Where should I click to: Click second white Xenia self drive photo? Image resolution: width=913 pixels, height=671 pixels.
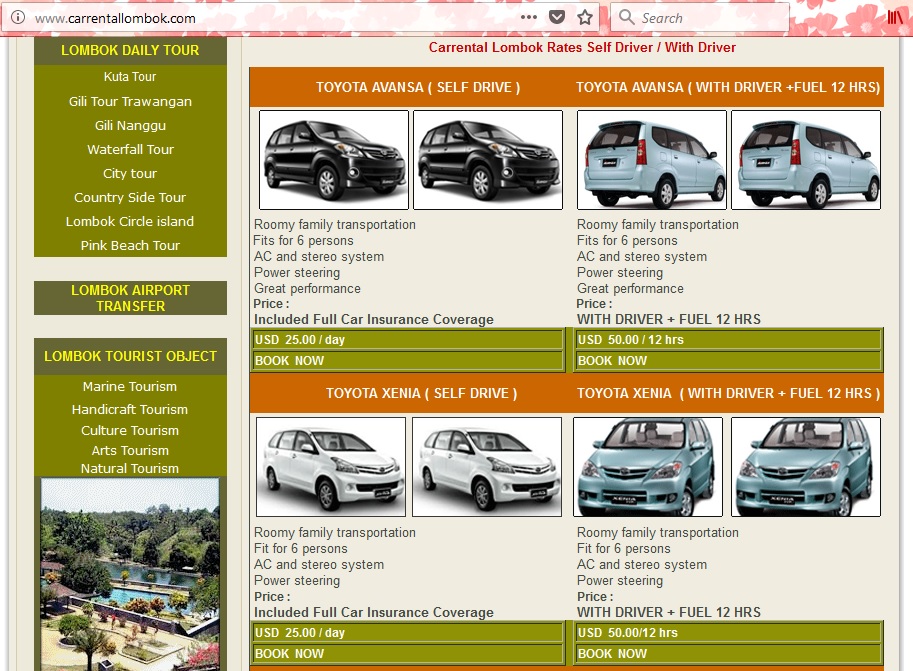pos(487,467)
